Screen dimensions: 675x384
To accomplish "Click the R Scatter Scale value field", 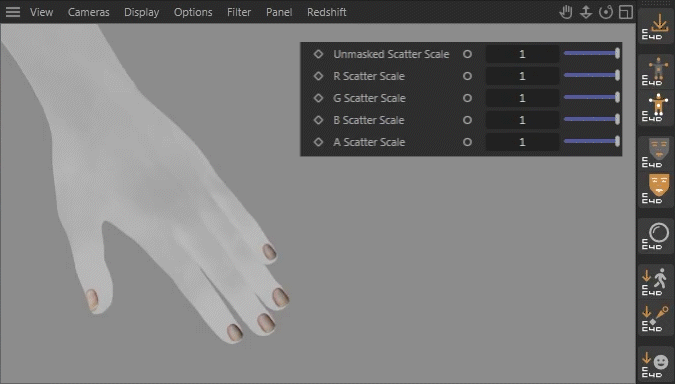I will pyautogui.click(x=523, y=76).
